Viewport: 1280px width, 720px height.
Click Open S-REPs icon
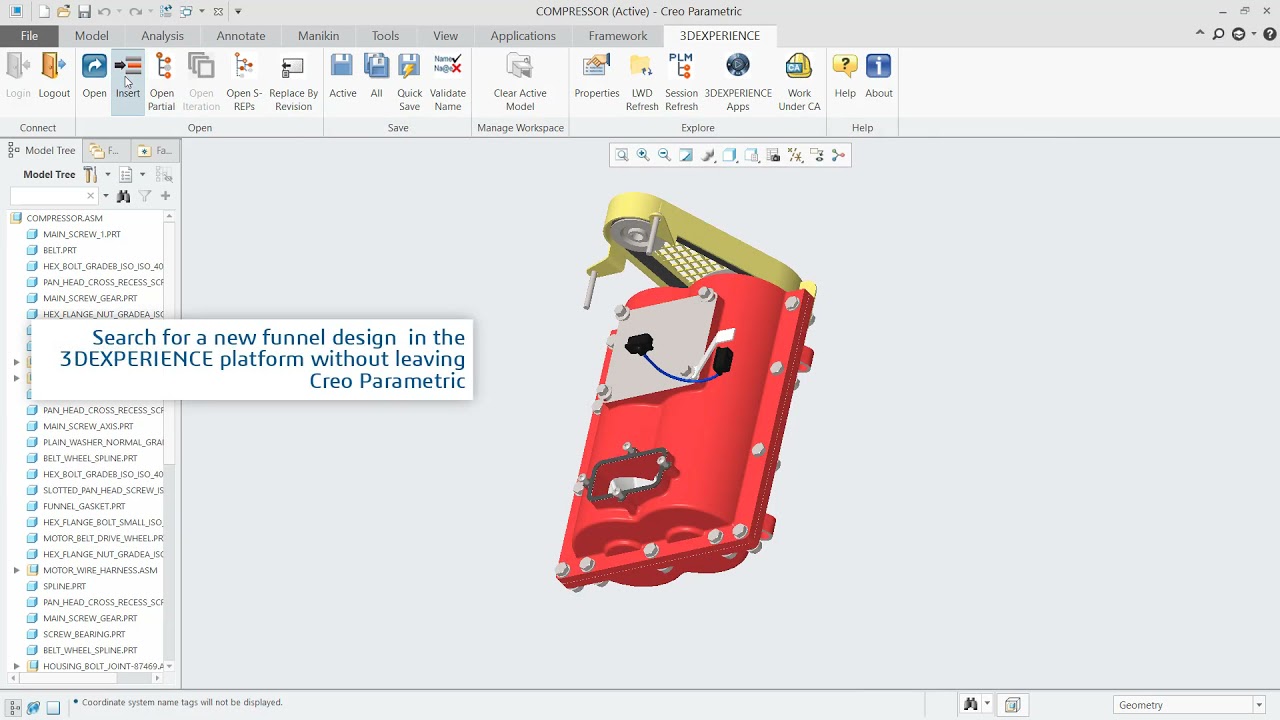244,67
